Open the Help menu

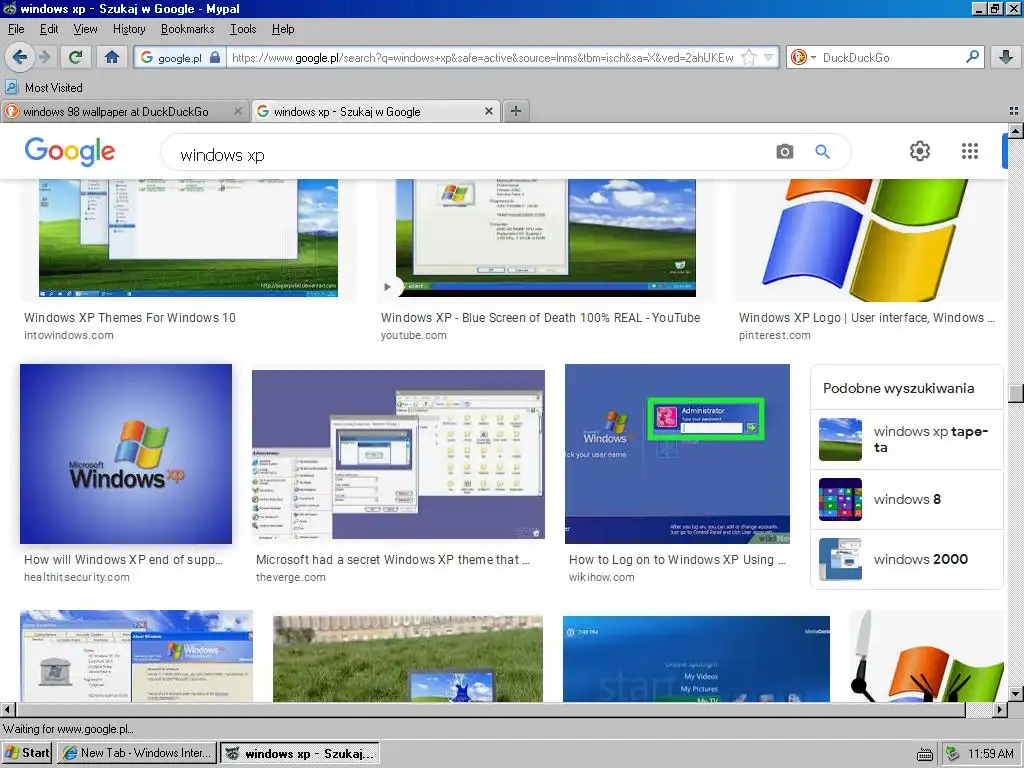(x=283, y=29)
